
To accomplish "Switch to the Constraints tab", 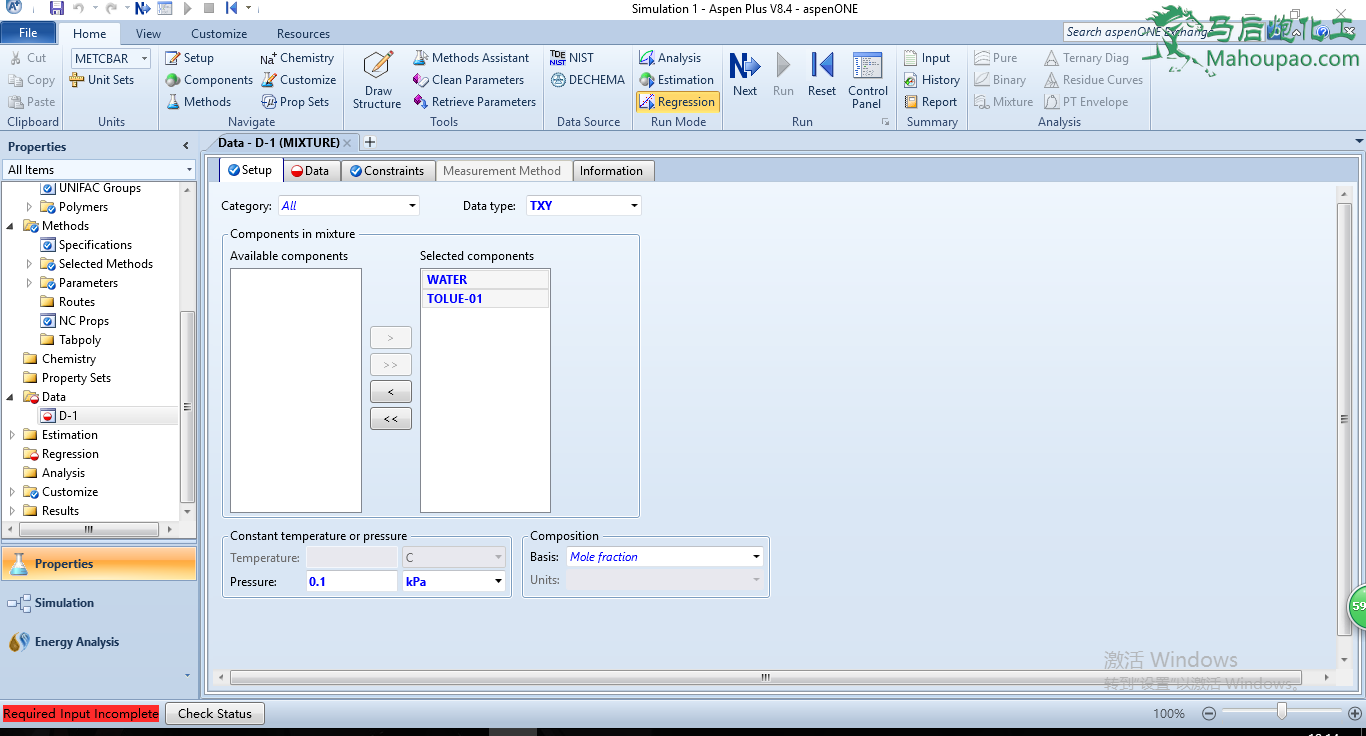I will click(386, 171).
